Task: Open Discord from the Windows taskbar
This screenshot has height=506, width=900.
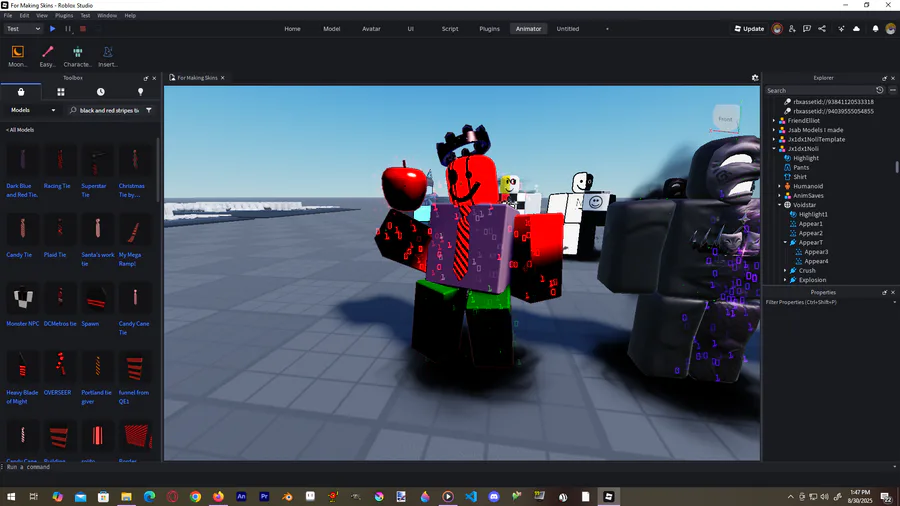Action: [x=494, y=496]
